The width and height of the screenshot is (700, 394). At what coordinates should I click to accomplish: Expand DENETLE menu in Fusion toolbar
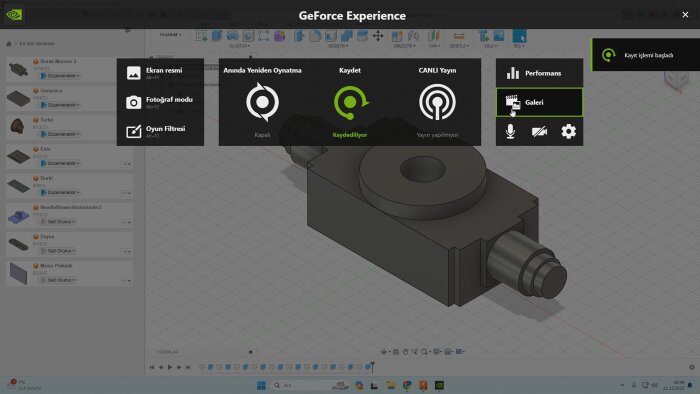(459, 46)
